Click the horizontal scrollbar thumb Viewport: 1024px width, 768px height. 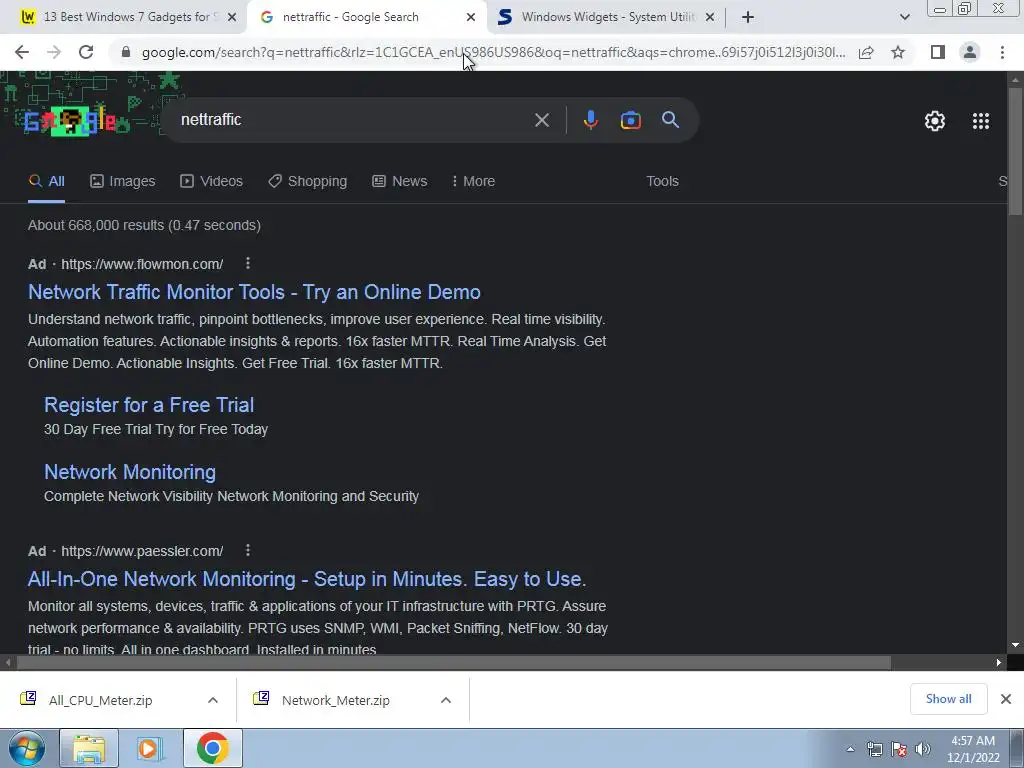click(x=454, y=663)
